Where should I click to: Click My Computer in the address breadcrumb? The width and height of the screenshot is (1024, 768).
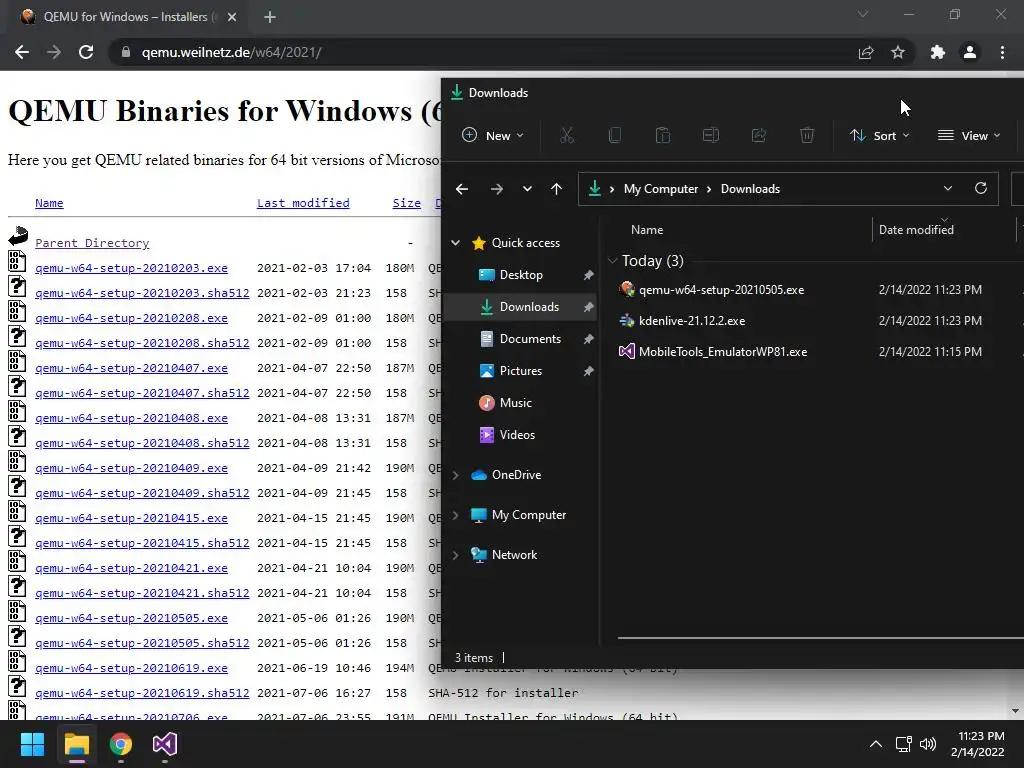(661, 189)
